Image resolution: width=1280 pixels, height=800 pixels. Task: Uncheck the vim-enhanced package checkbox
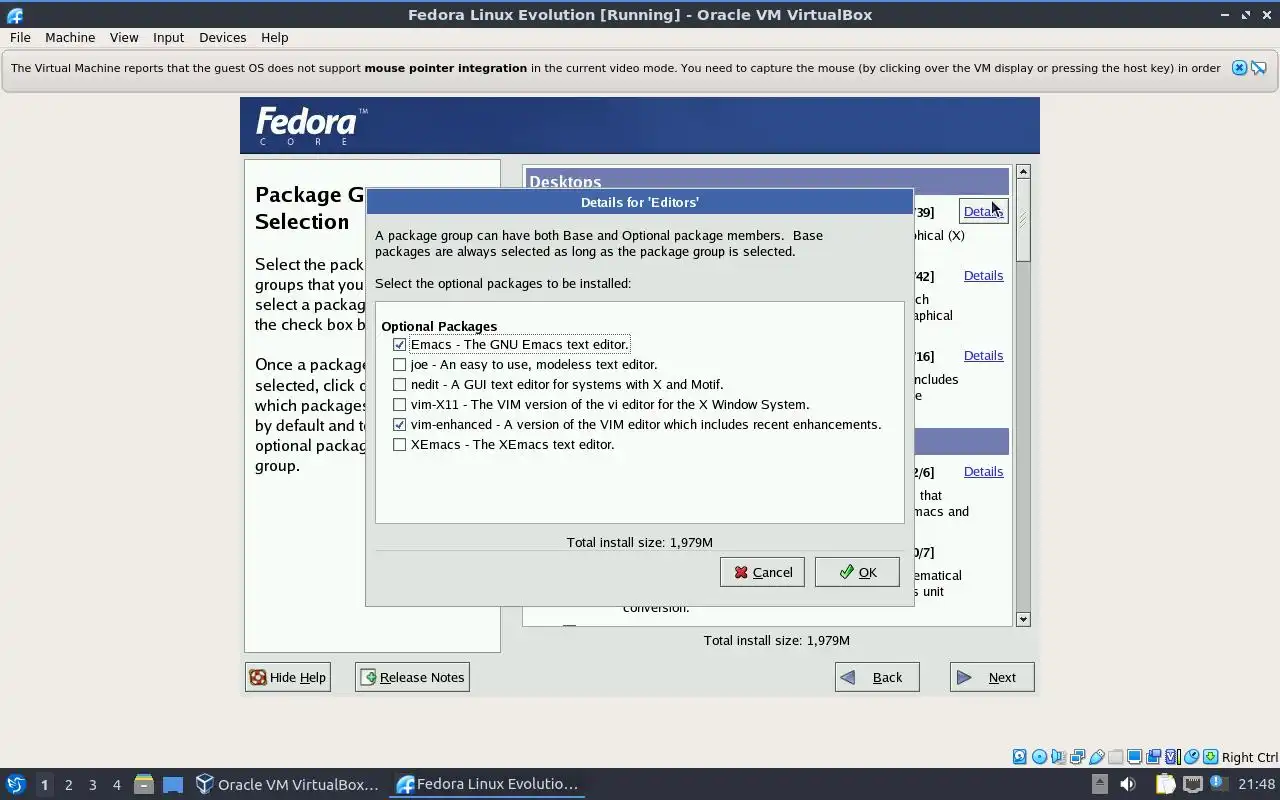[x=399, y=424]
